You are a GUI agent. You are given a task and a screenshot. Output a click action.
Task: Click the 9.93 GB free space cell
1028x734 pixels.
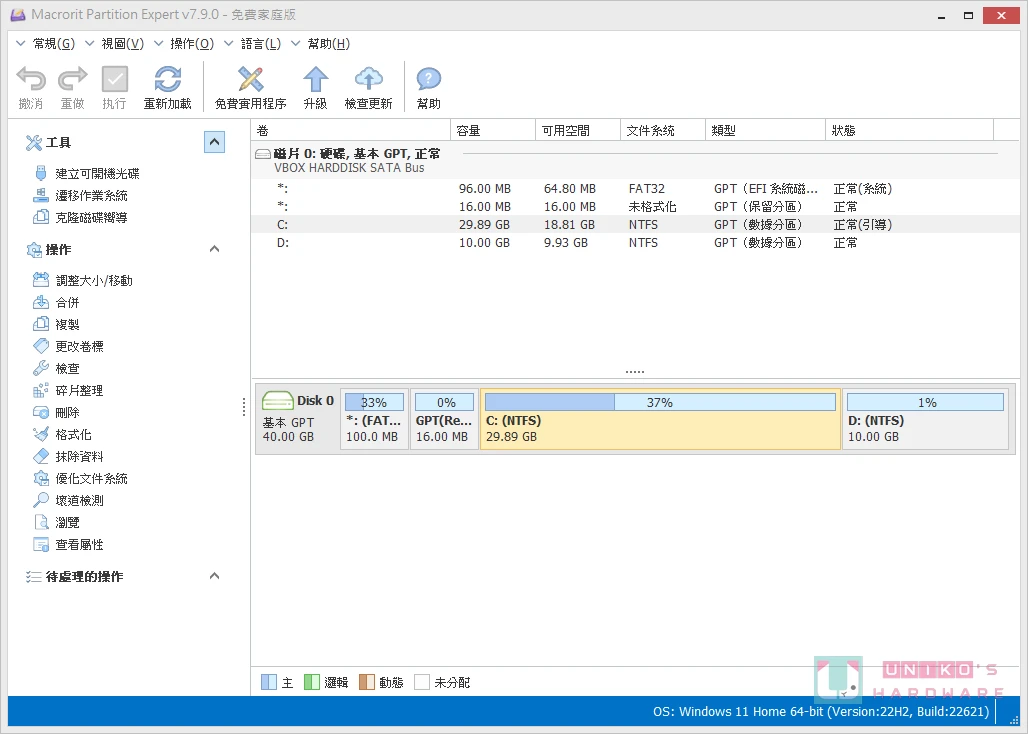click(x=566, y=242)
